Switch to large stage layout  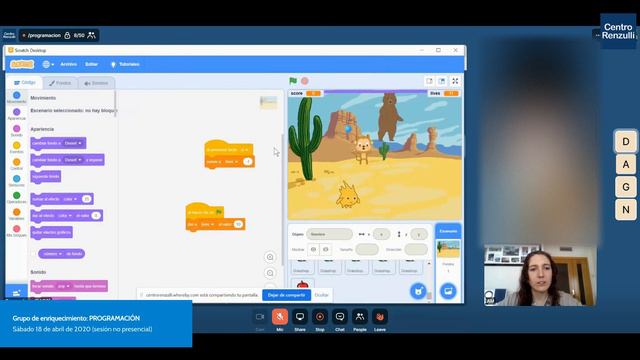(442, 81)
